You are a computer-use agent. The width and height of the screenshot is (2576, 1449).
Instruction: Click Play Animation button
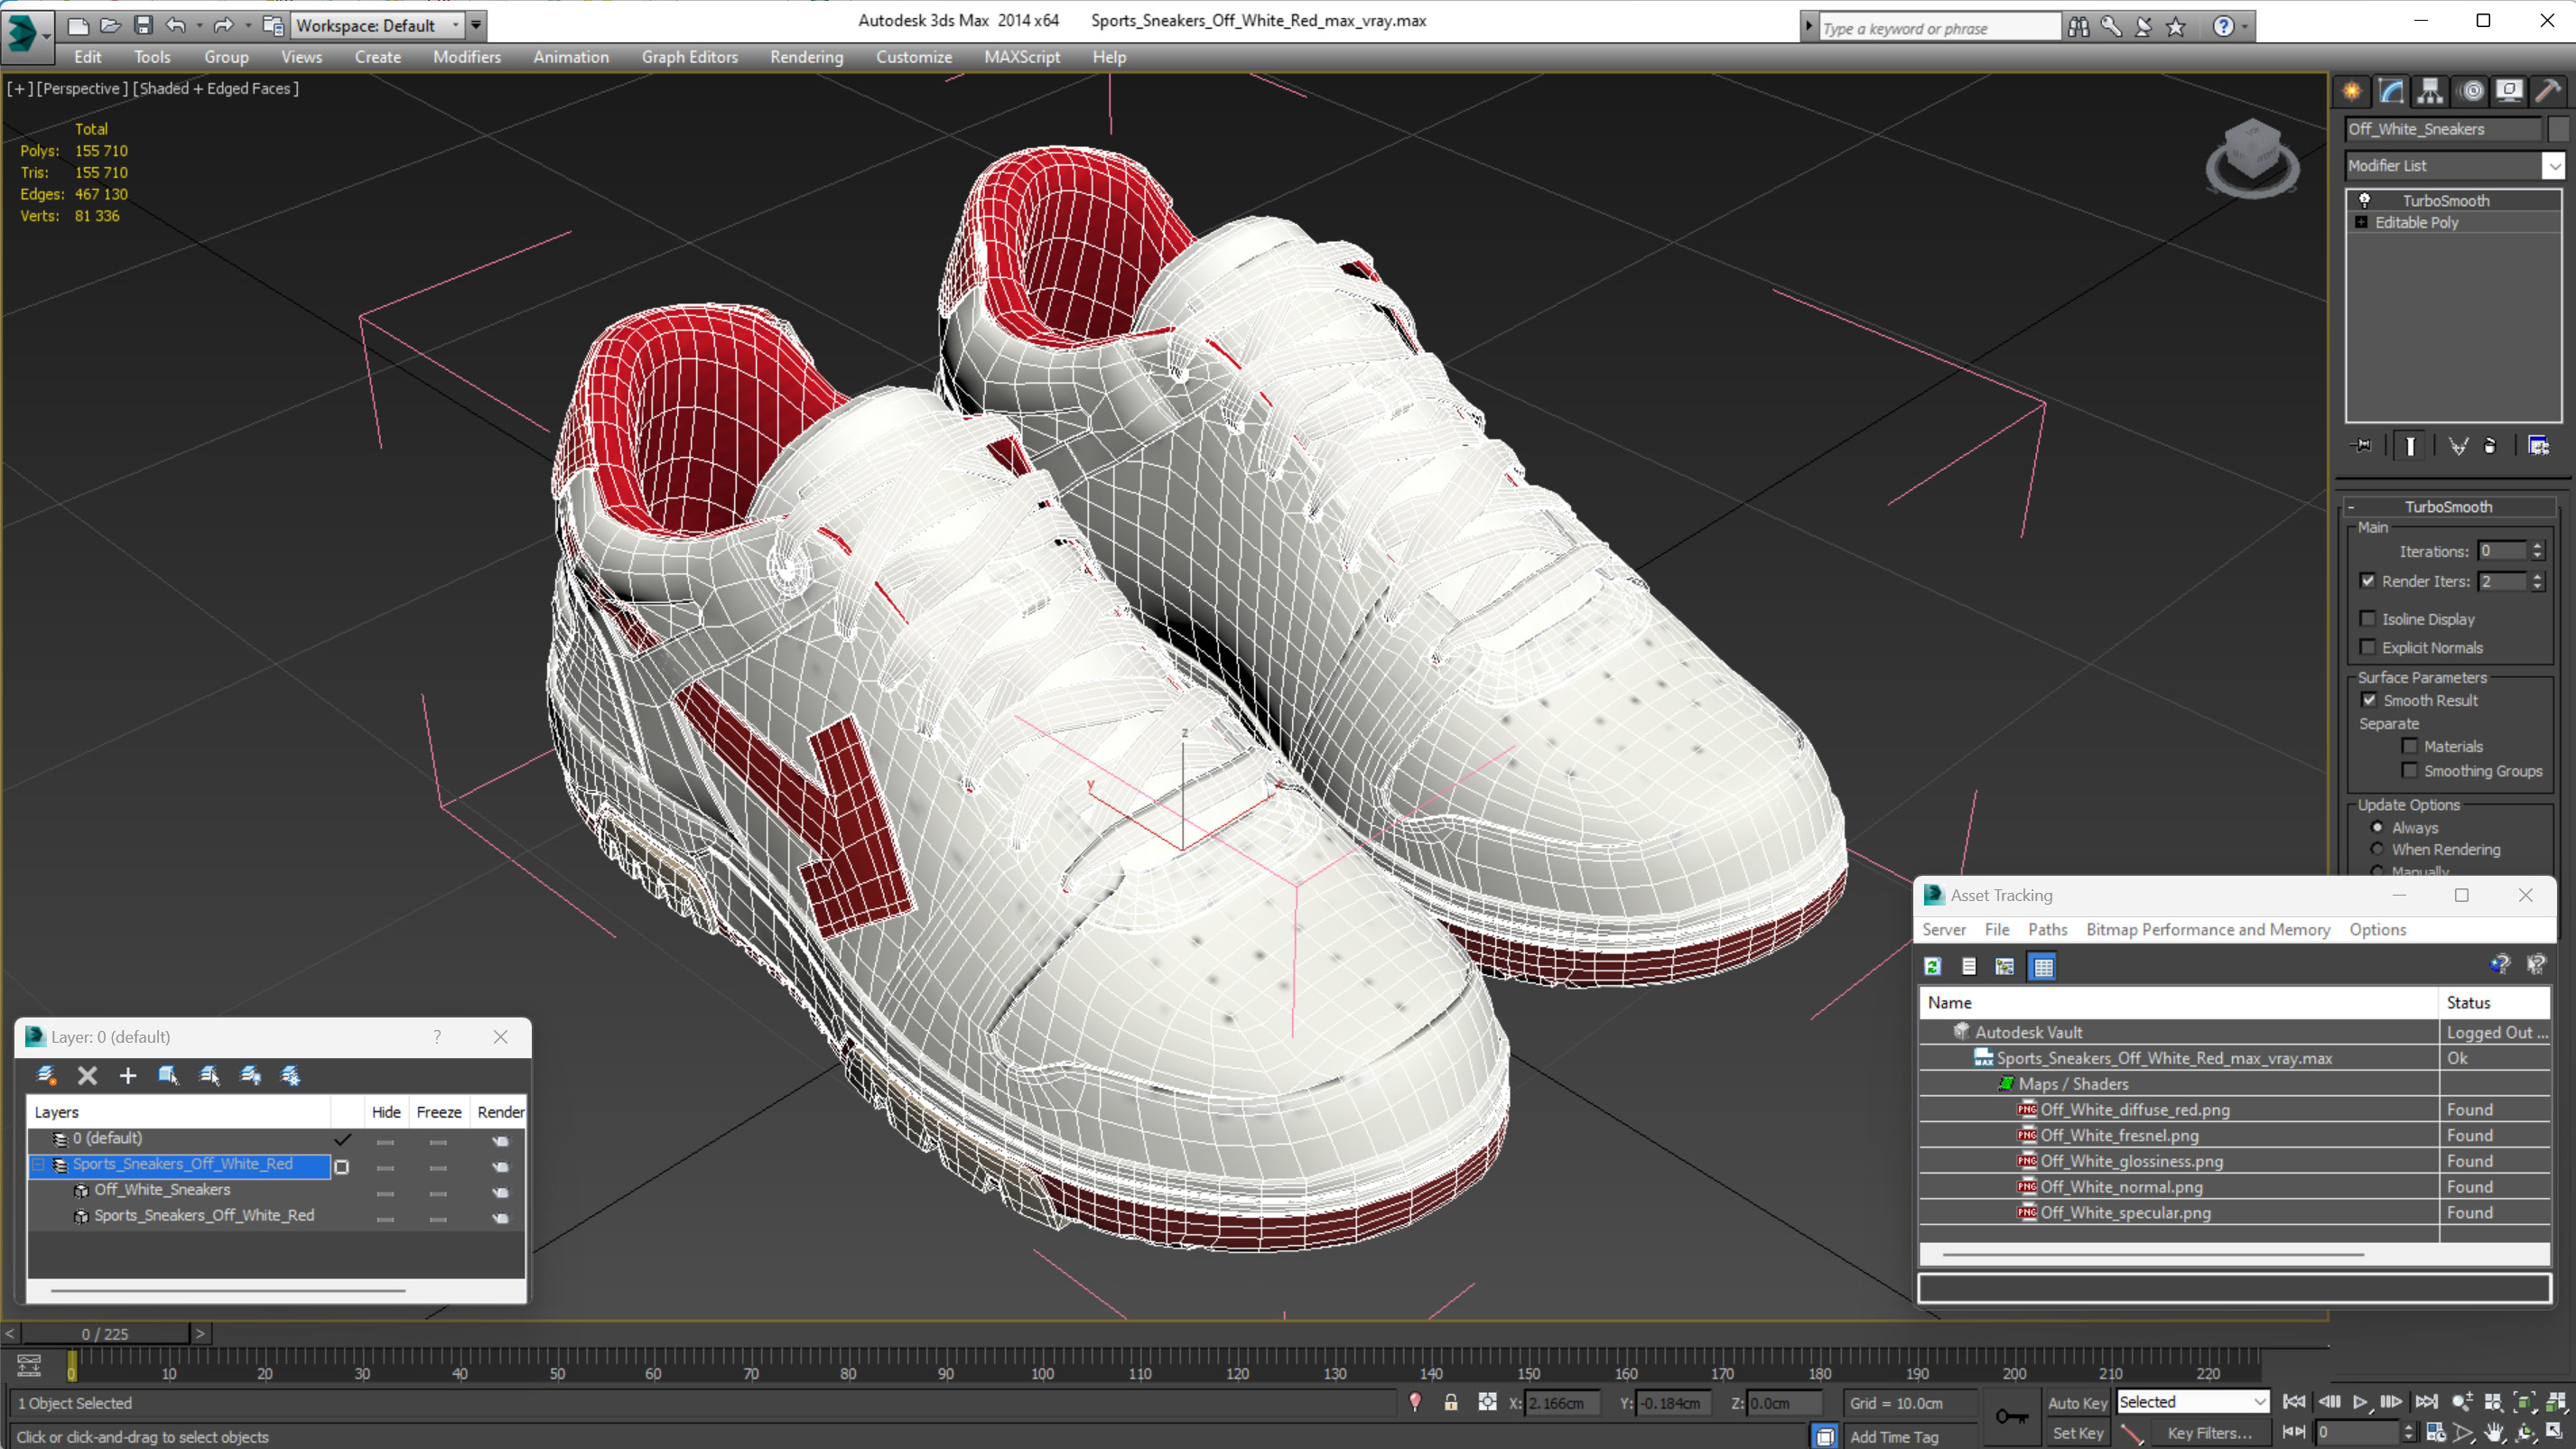[2360, 1402]
